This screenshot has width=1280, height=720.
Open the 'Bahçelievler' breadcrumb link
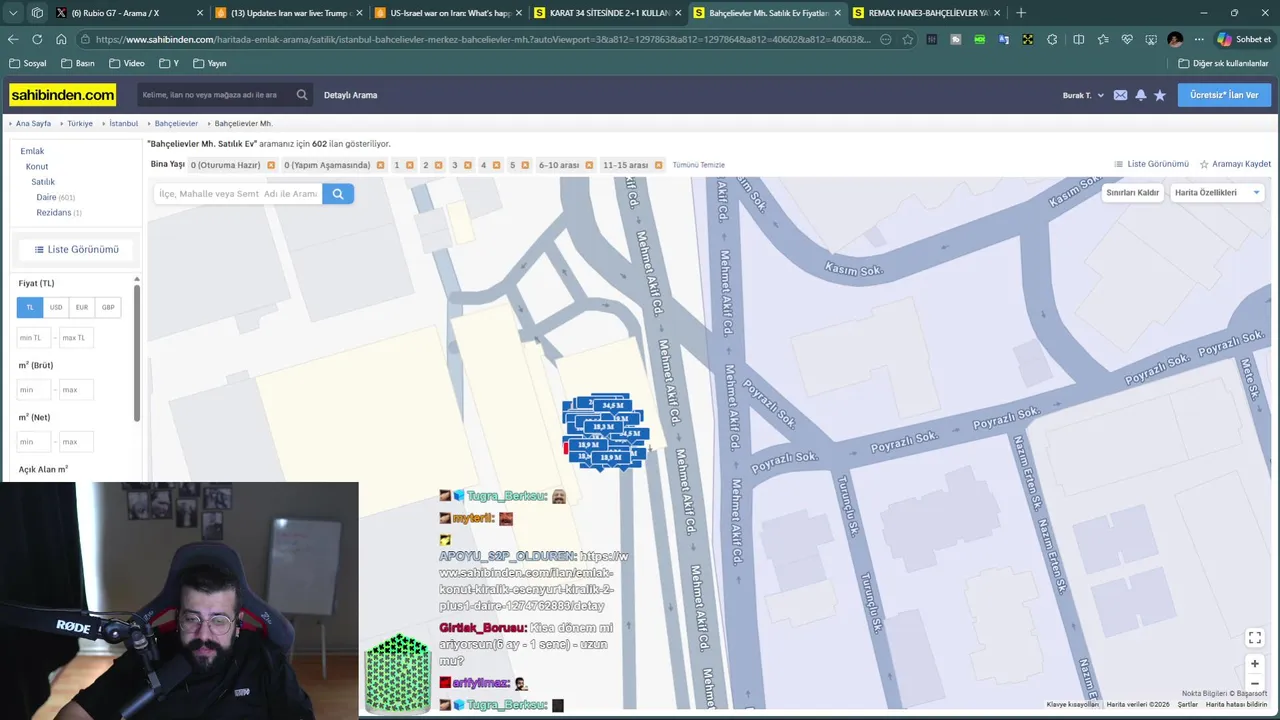click(176, 123)
